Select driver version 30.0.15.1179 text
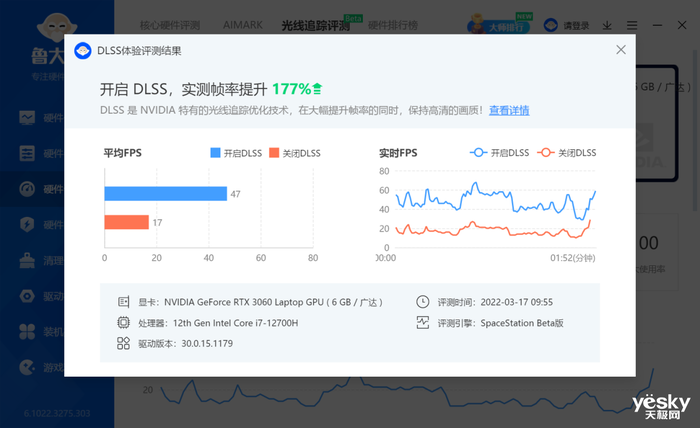The height and width of the screenshot is (428, 700). (x=207, y=343)
